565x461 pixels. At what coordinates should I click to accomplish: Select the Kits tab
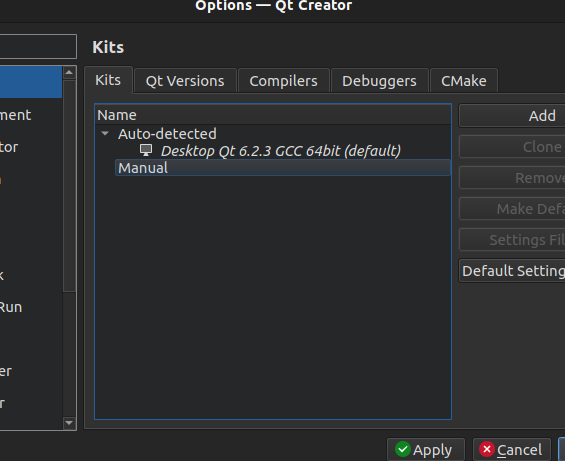point(108,80)
